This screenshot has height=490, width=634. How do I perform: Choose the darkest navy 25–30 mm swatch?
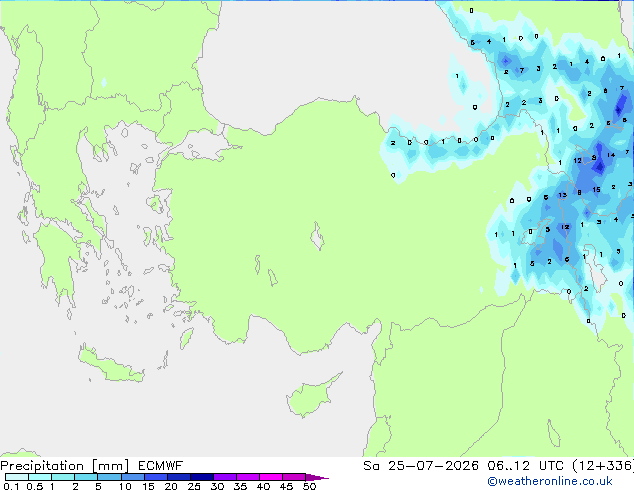coord(202,477)
